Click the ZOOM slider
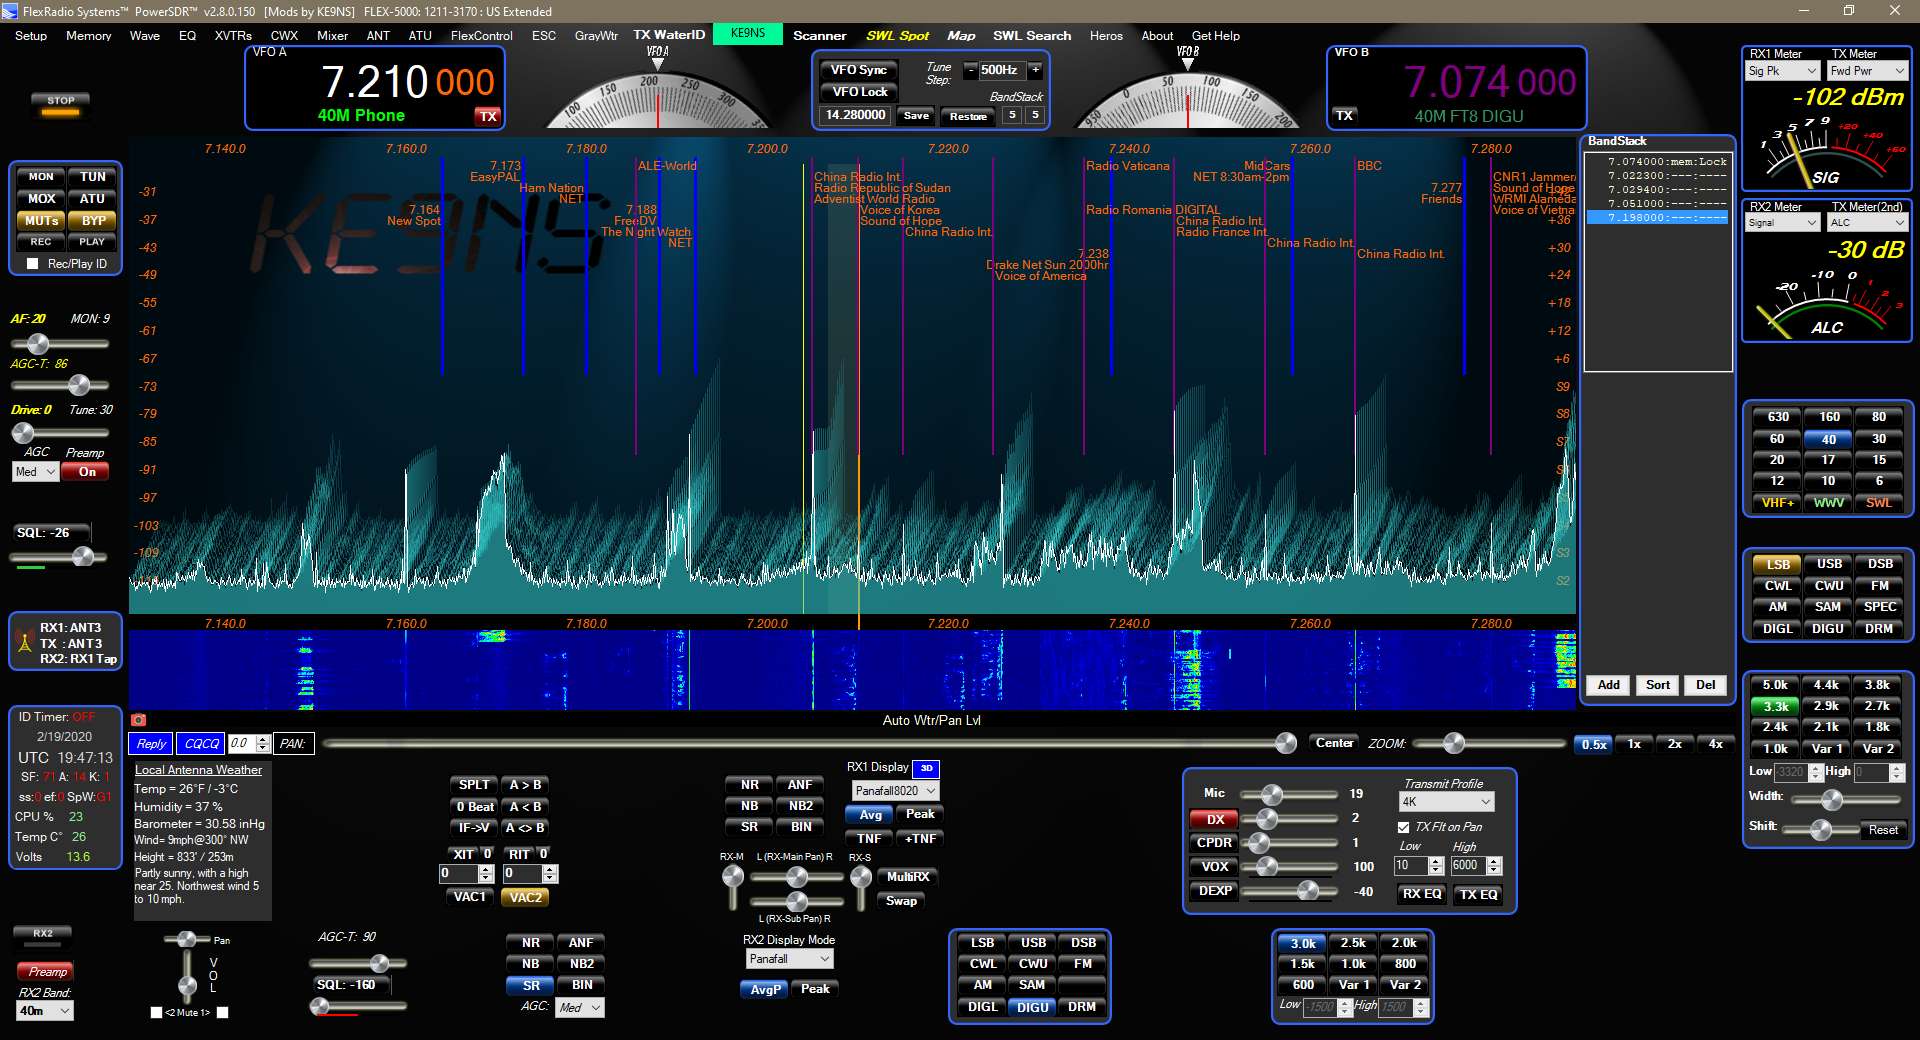The height and width of the screenshot is (1040, 1920). tap(1489, 743)
